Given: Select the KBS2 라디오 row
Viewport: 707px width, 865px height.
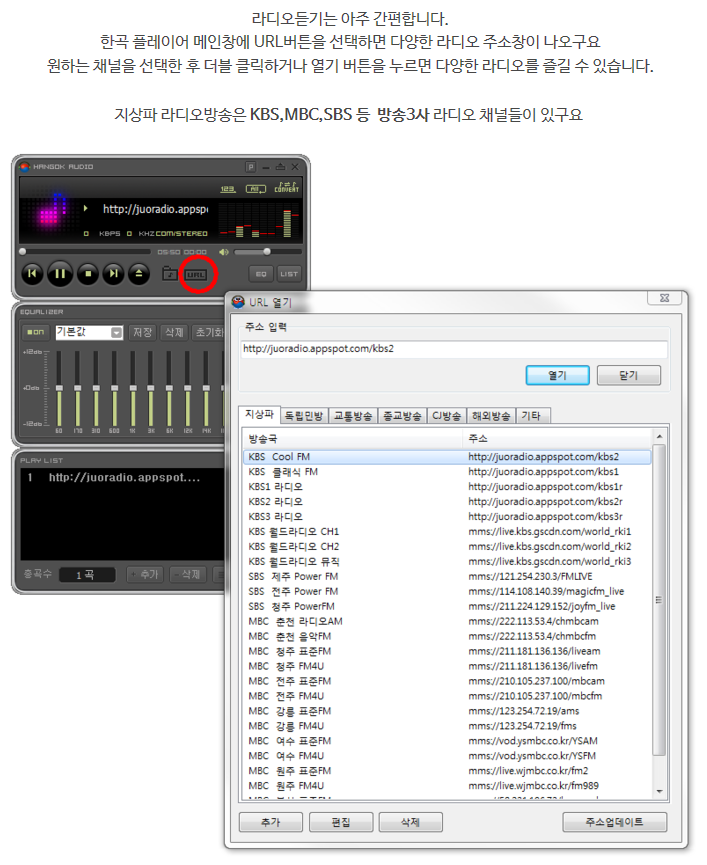Looking at the screenshot, I should point(447,501).
